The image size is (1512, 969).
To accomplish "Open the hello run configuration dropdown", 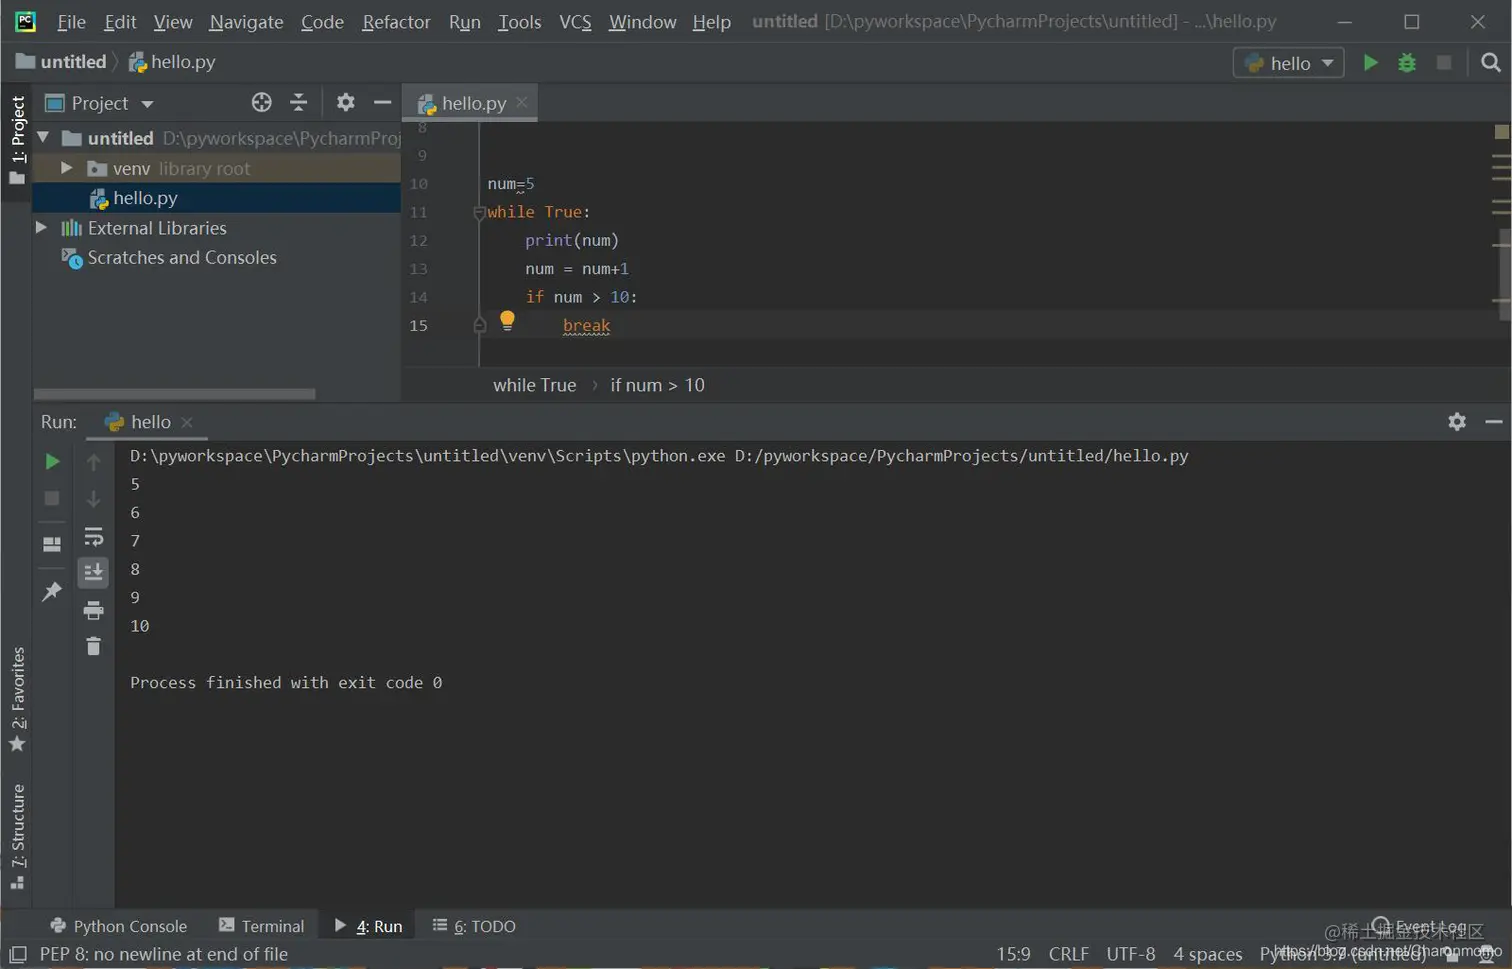I will [x=1288, y=63].
